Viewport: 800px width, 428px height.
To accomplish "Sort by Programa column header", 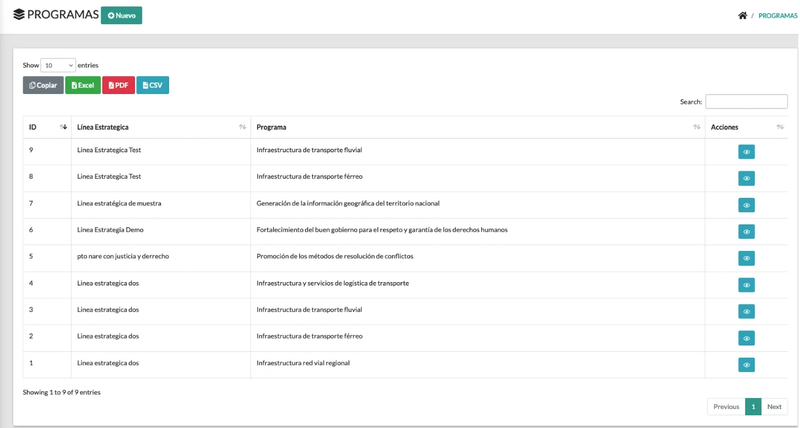I will click(x=477, y=127).
